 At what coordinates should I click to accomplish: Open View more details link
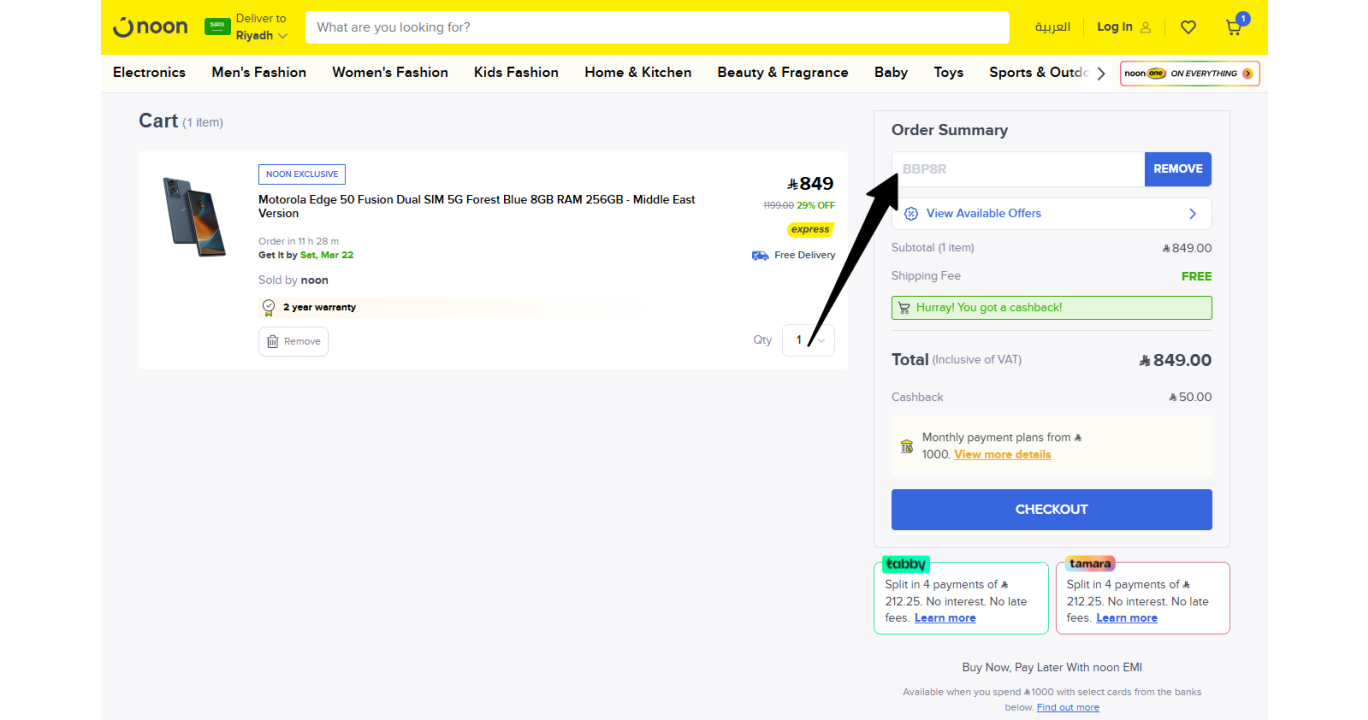point(1002,454)
